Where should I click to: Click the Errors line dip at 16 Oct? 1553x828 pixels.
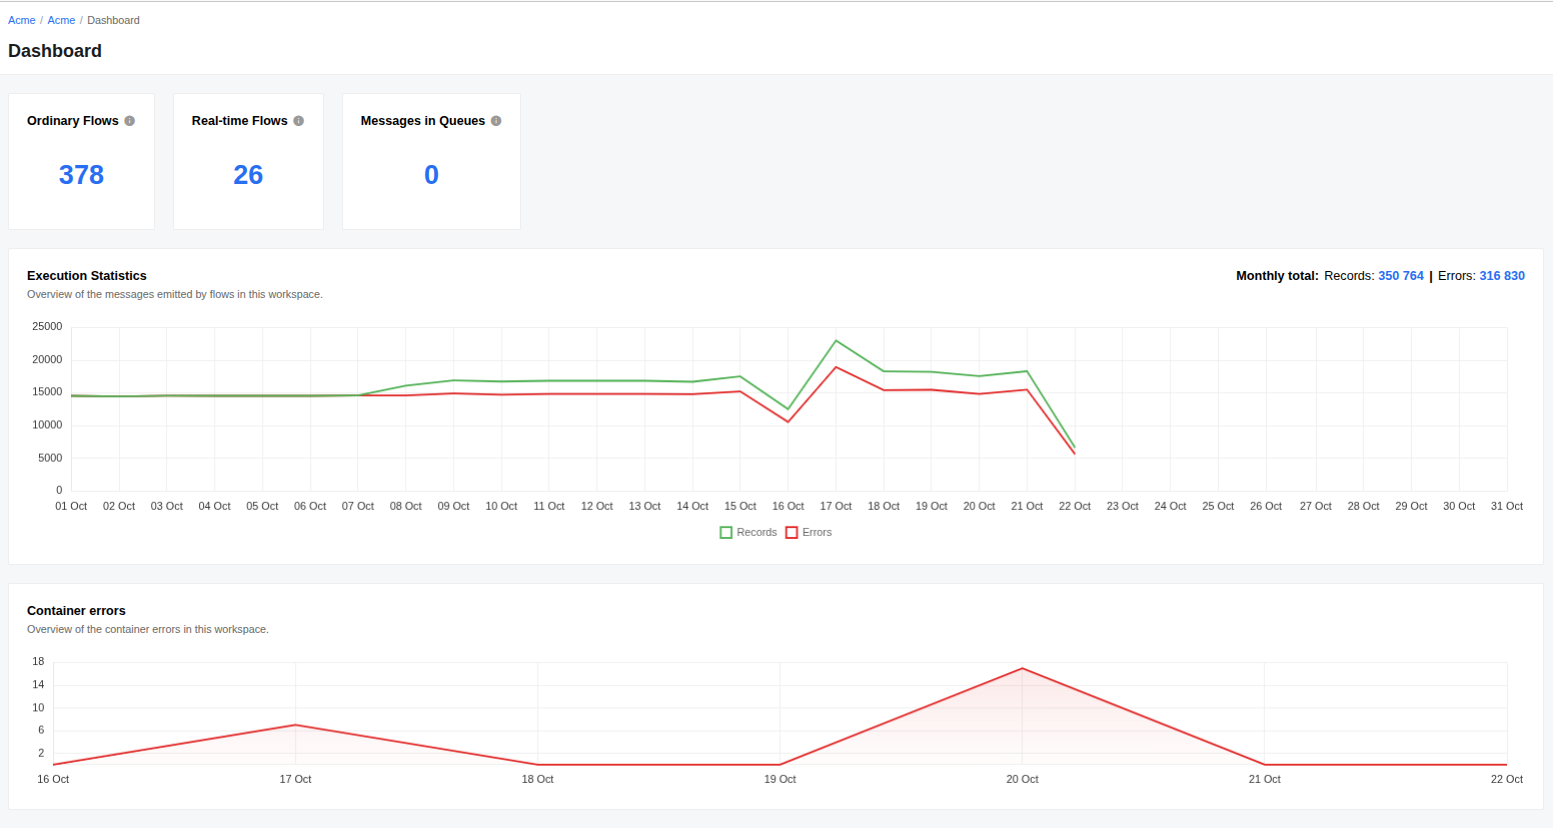(x=788, y=421)
